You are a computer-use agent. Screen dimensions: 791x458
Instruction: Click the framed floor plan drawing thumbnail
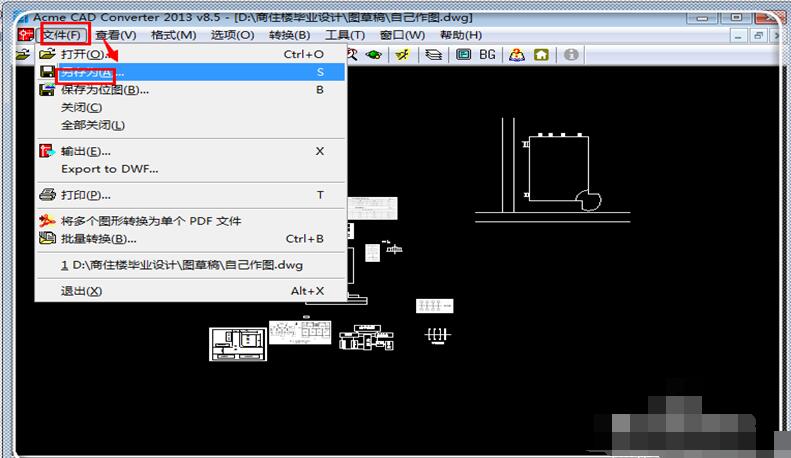(x=238, y=344)
